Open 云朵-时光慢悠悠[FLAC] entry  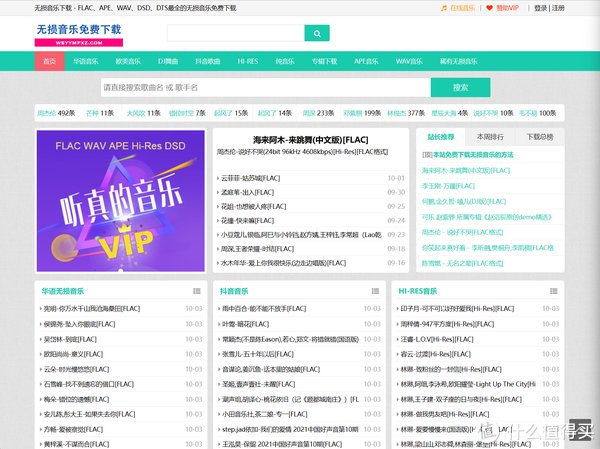76,369
